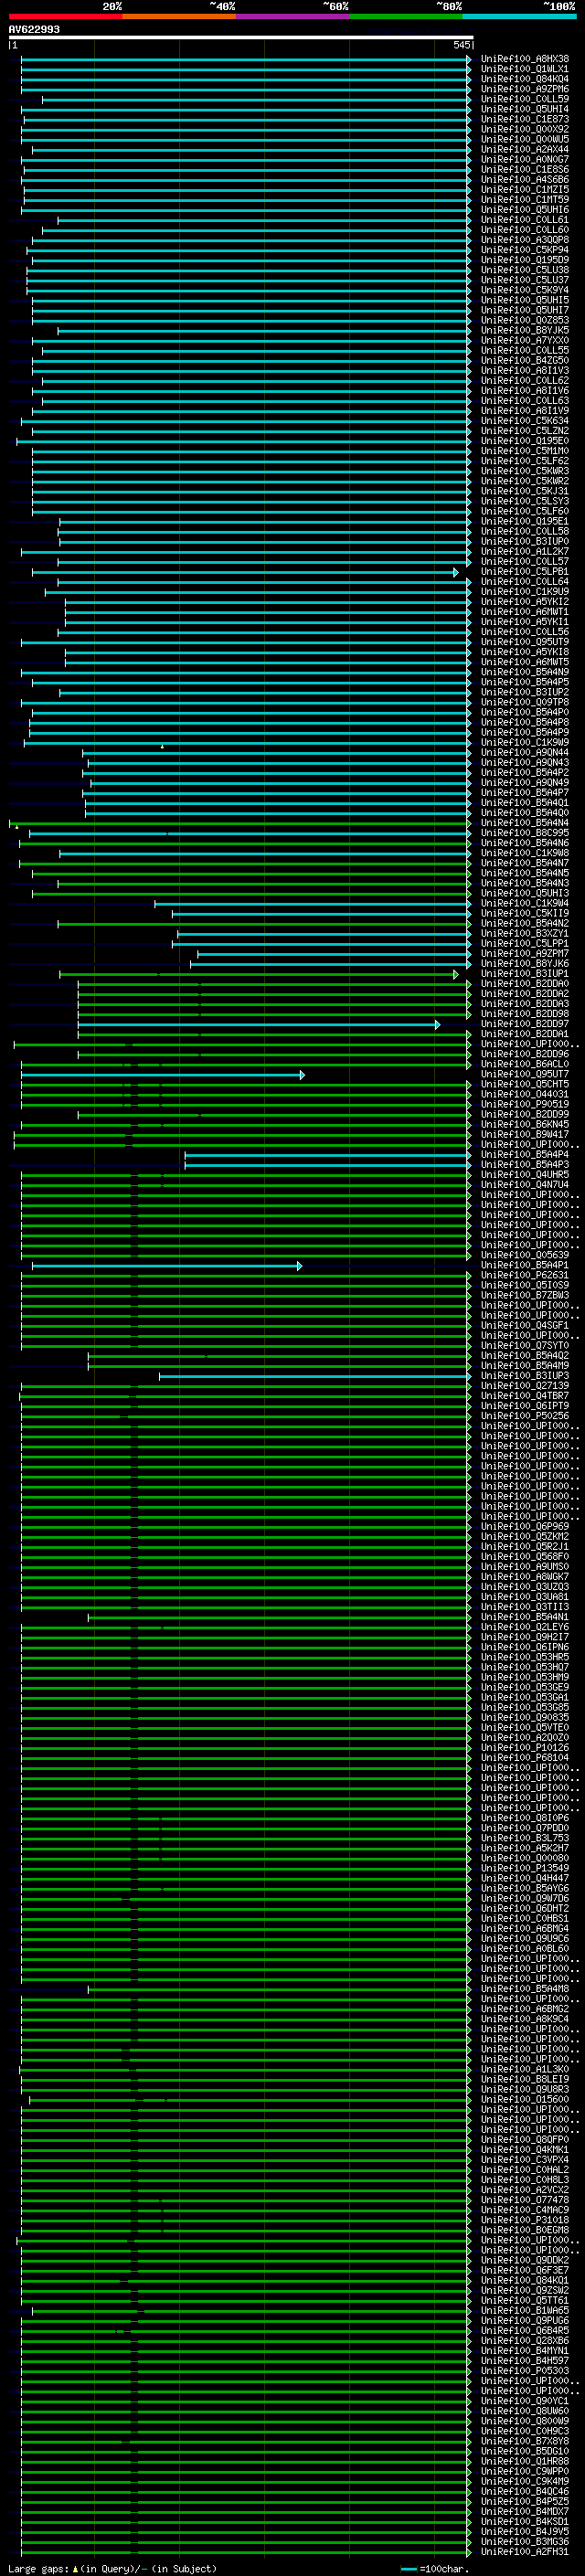Viewport: 585px width, 2576px height.
Task: Select the UniRef100_A4S6B6 label
Action: [524, 180]
